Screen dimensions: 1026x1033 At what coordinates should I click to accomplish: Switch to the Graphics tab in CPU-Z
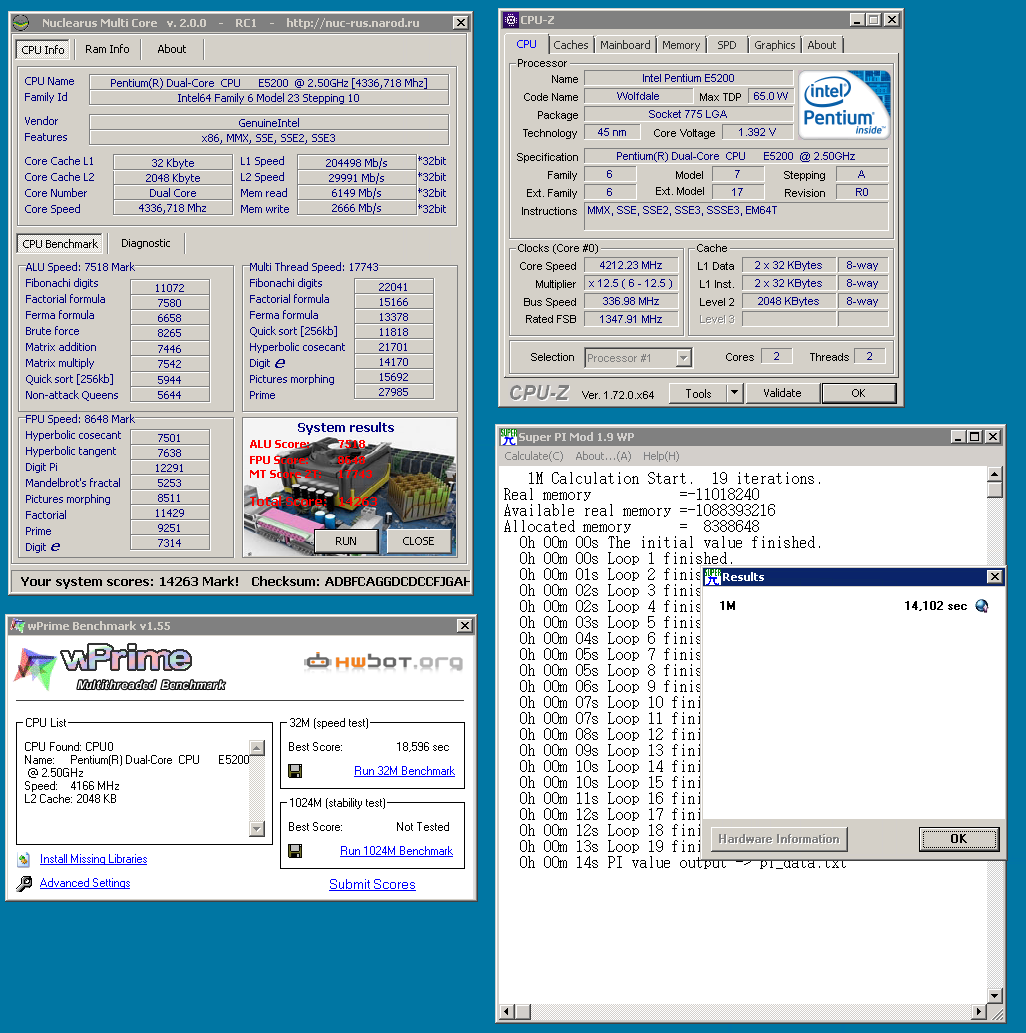[774, 45]
